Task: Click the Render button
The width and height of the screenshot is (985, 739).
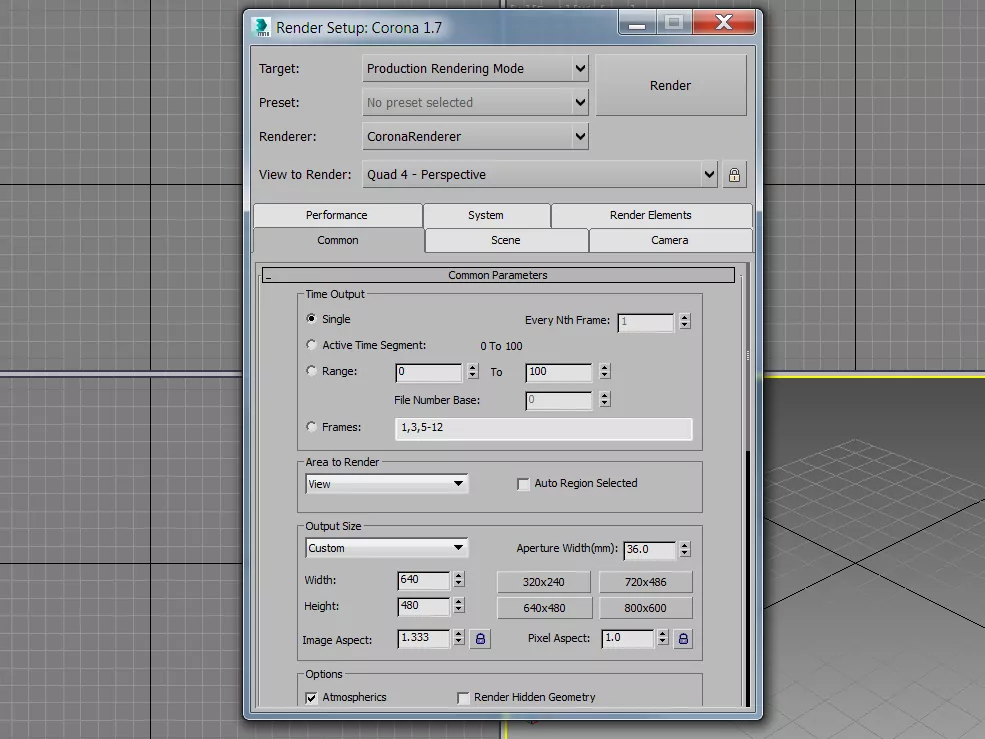Action: 670,86
